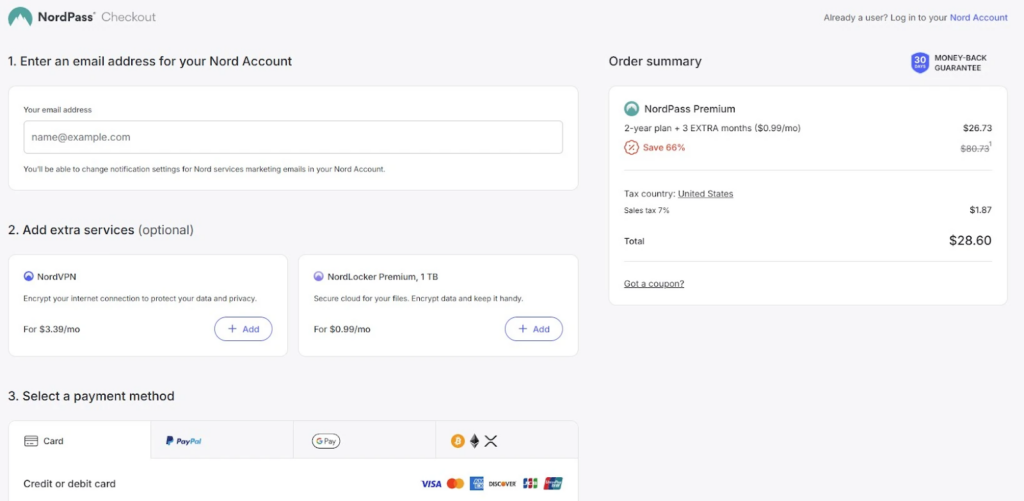Open the Nord Account login link
Image resolution: width=1024 pixels, height=501 pixels.
click(978, 18)
